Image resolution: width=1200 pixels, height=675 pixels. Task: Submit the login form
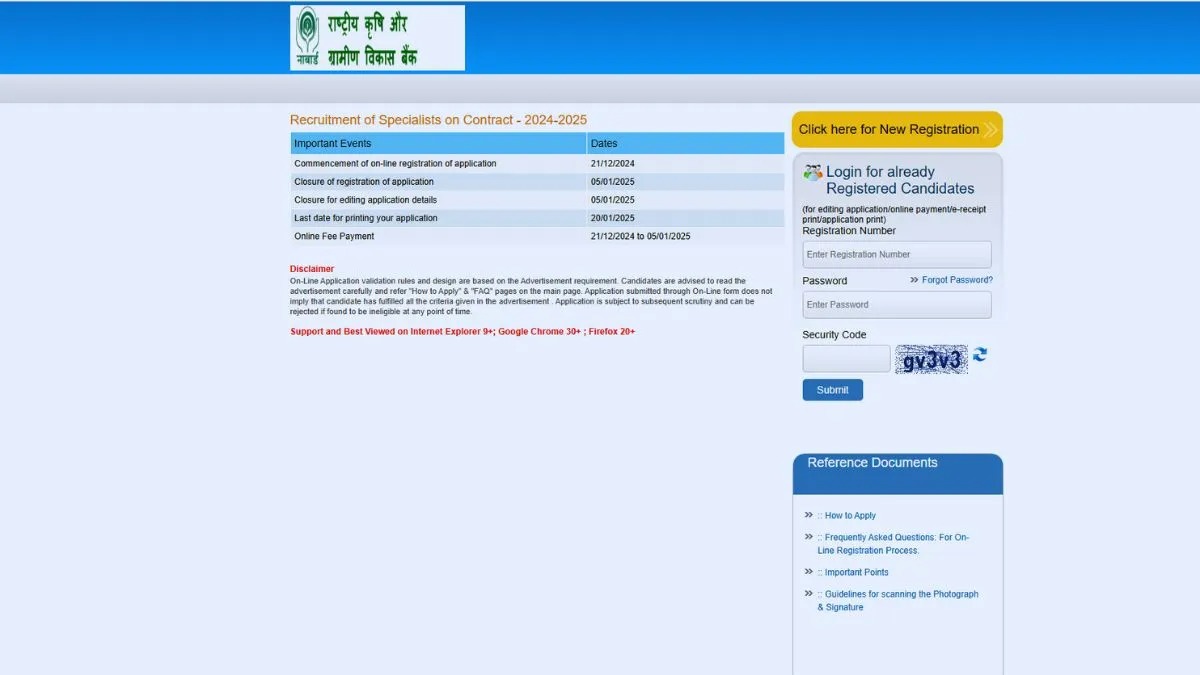tap(832, 390)
